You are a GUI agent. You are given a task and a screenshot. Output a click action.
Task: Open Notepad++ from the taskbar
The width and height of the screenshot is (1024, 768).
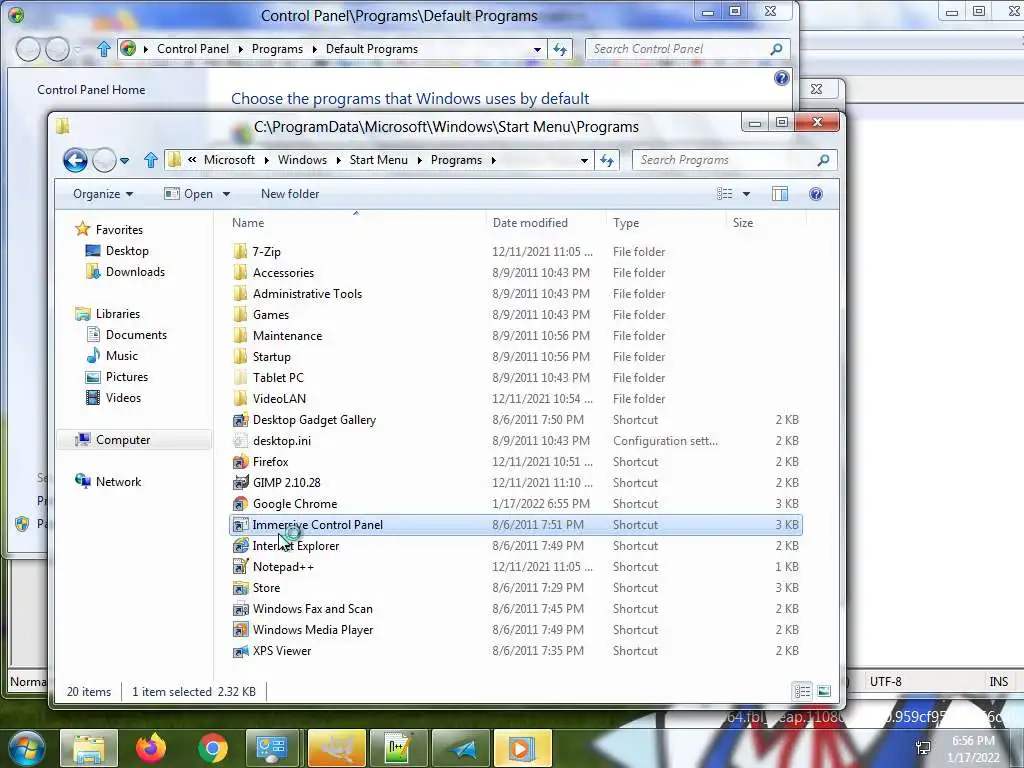pyautogui.click(x=398, y=748)
